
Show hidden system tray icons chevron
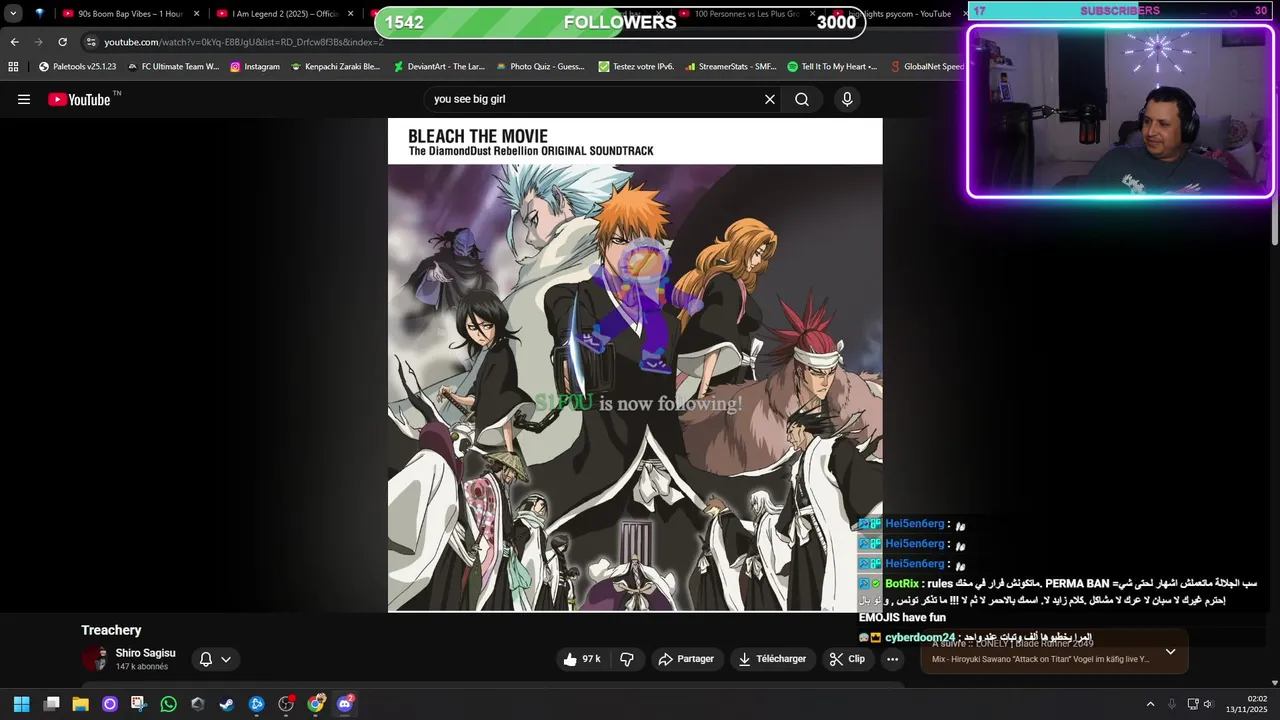(x=1150, y=704)
